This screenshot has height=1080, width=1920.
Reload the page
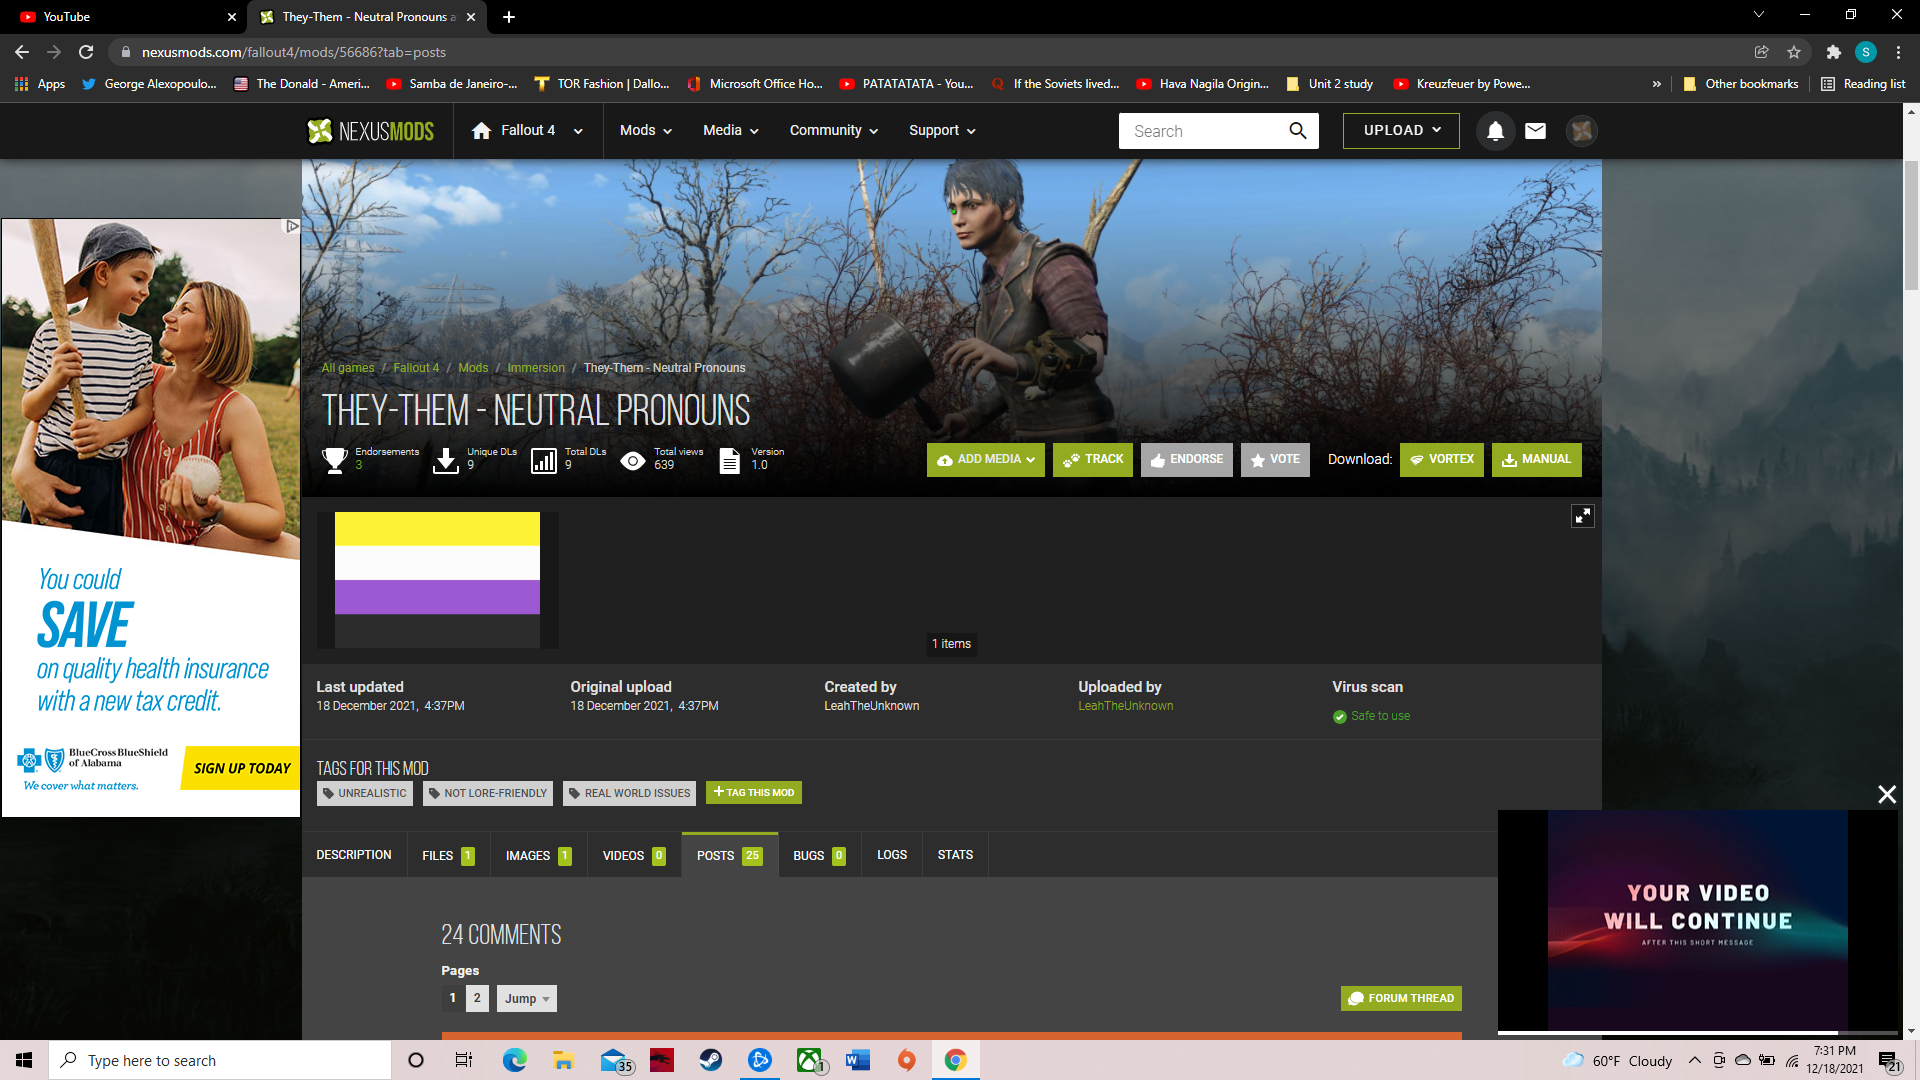point(86,52)
